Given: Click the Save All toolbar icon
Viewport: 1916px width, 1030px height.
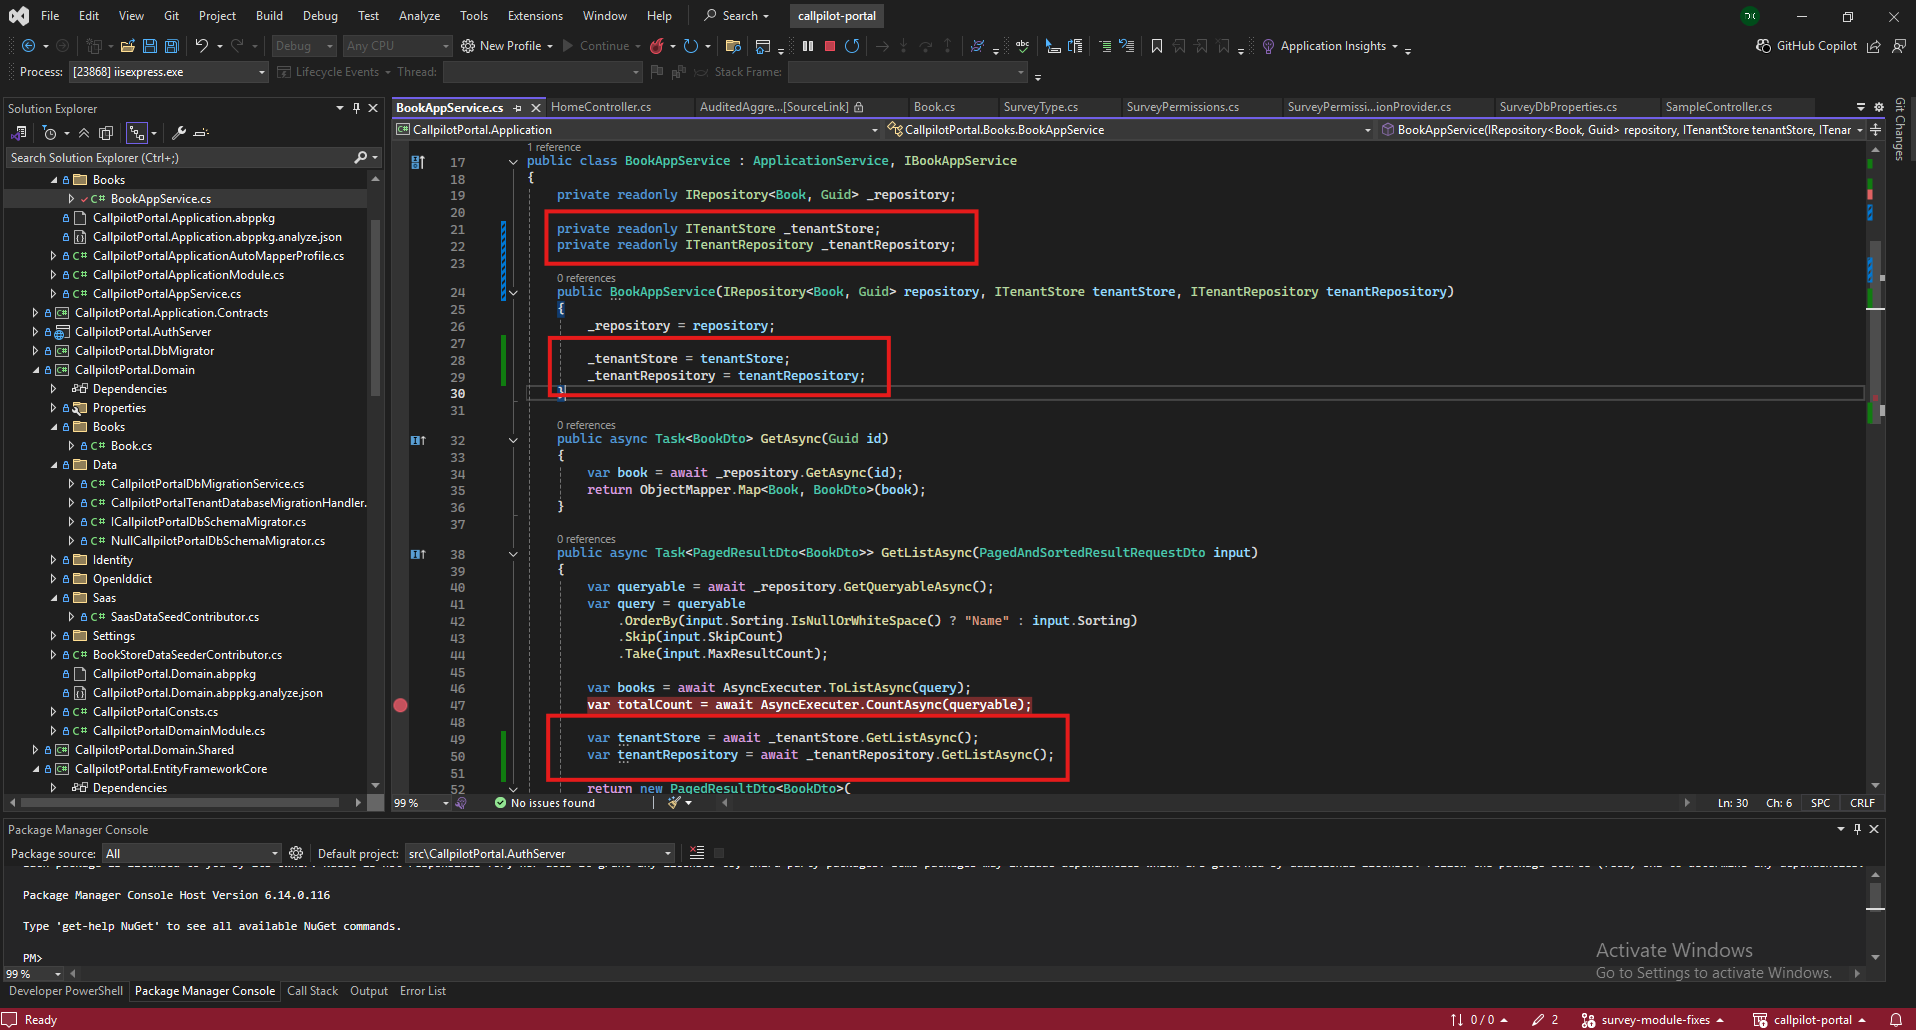Looking at the screenshot, I should [x=171, y=46].
